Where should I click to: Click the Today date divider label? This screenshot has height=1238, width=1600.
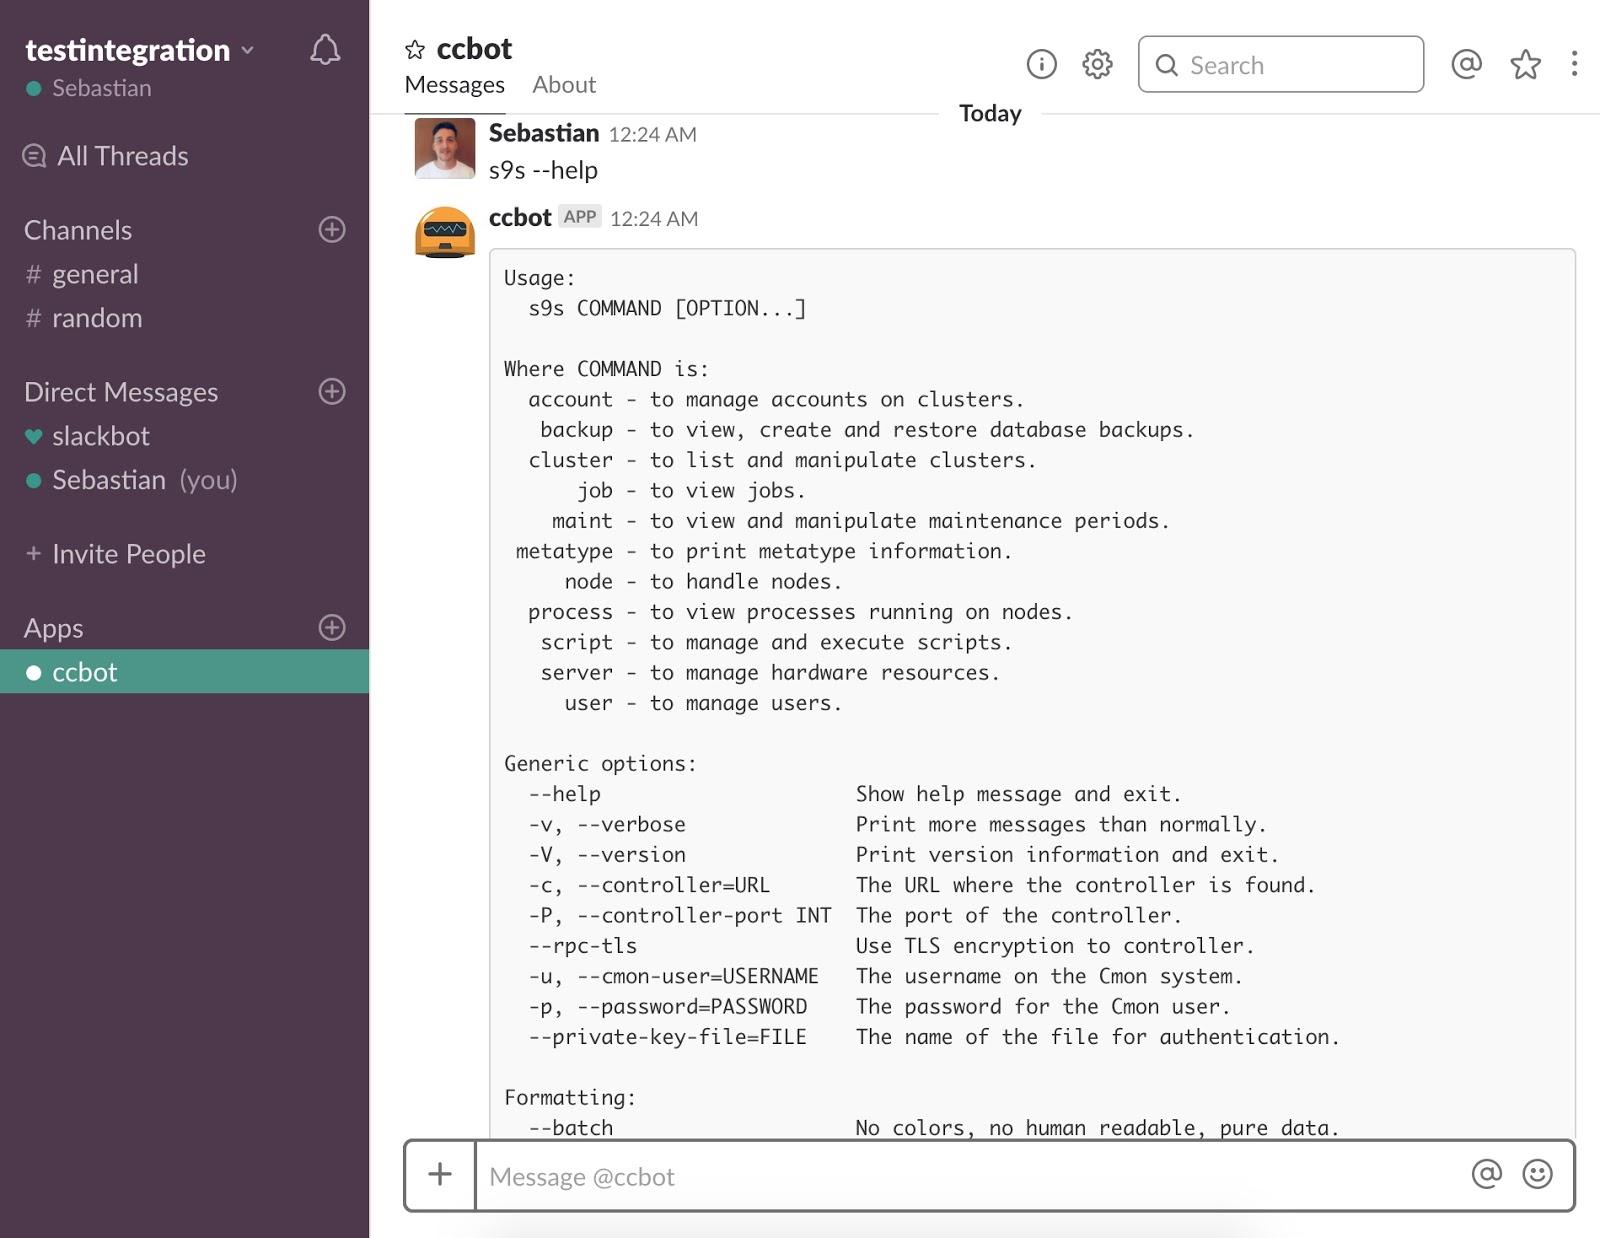coord(990,113)
